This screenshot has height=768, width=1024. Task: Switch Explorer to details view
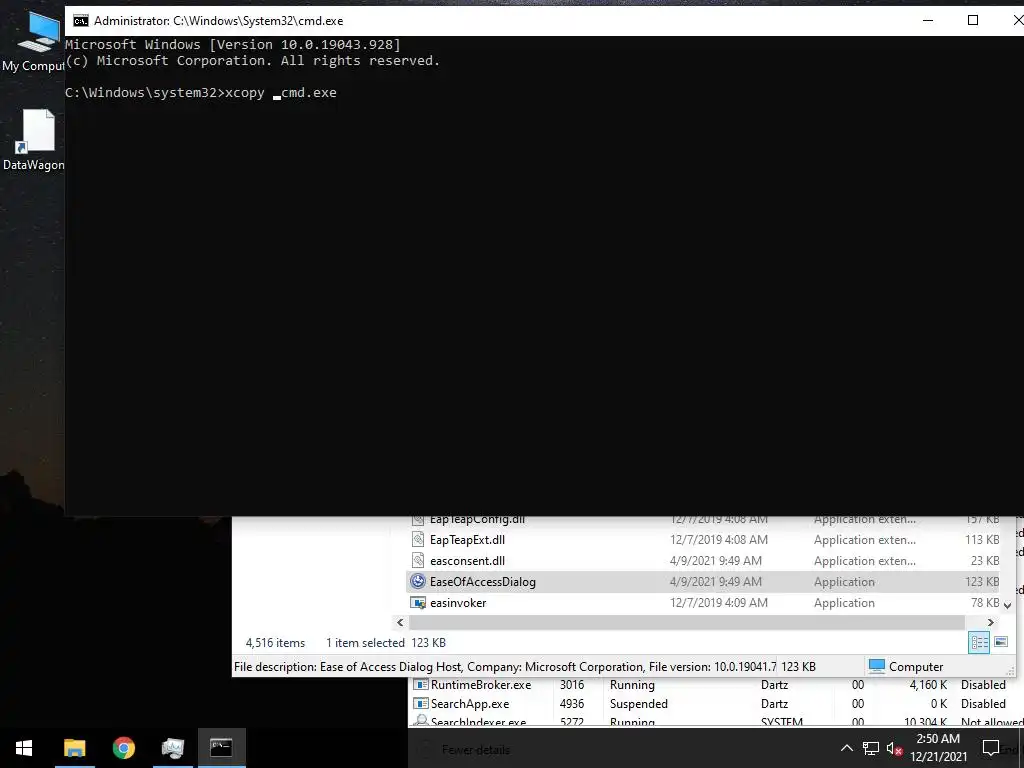point(979,643)
